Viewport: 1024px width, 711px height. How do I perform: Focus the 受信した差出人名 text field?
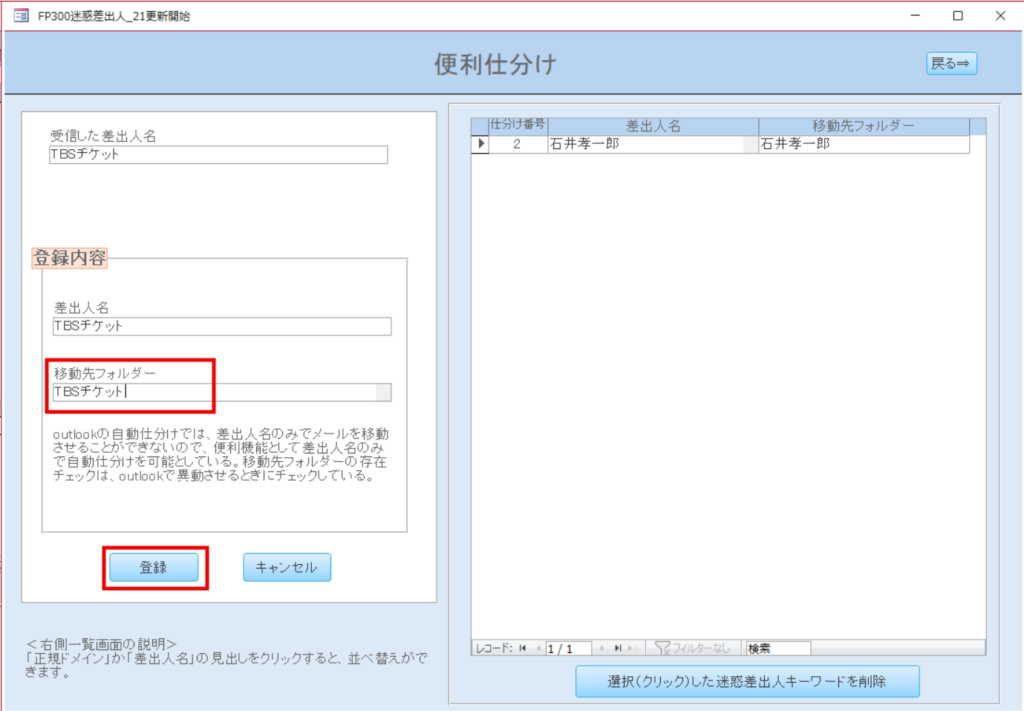[218, 155]
